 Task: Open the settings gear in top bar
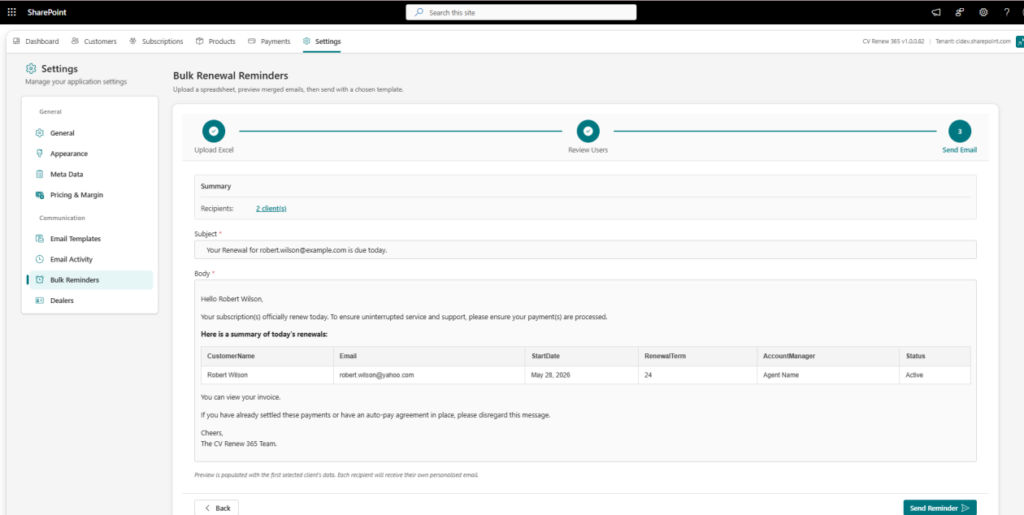983,12
